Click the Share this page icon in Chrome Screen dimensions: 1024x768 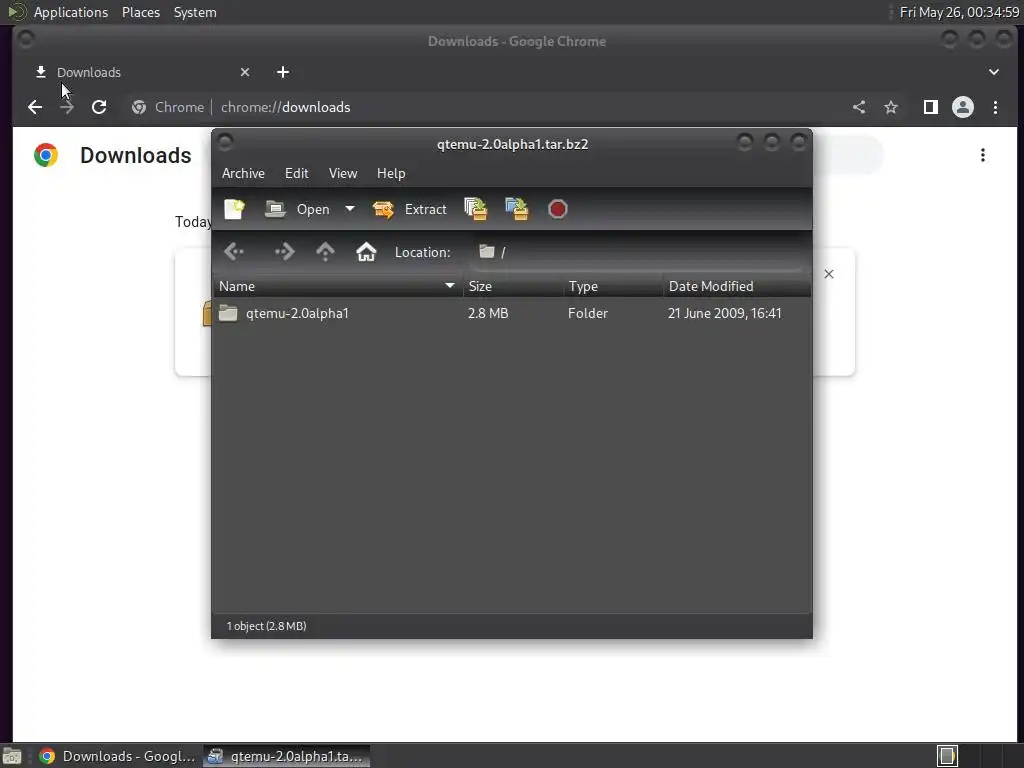pos(859,107)
